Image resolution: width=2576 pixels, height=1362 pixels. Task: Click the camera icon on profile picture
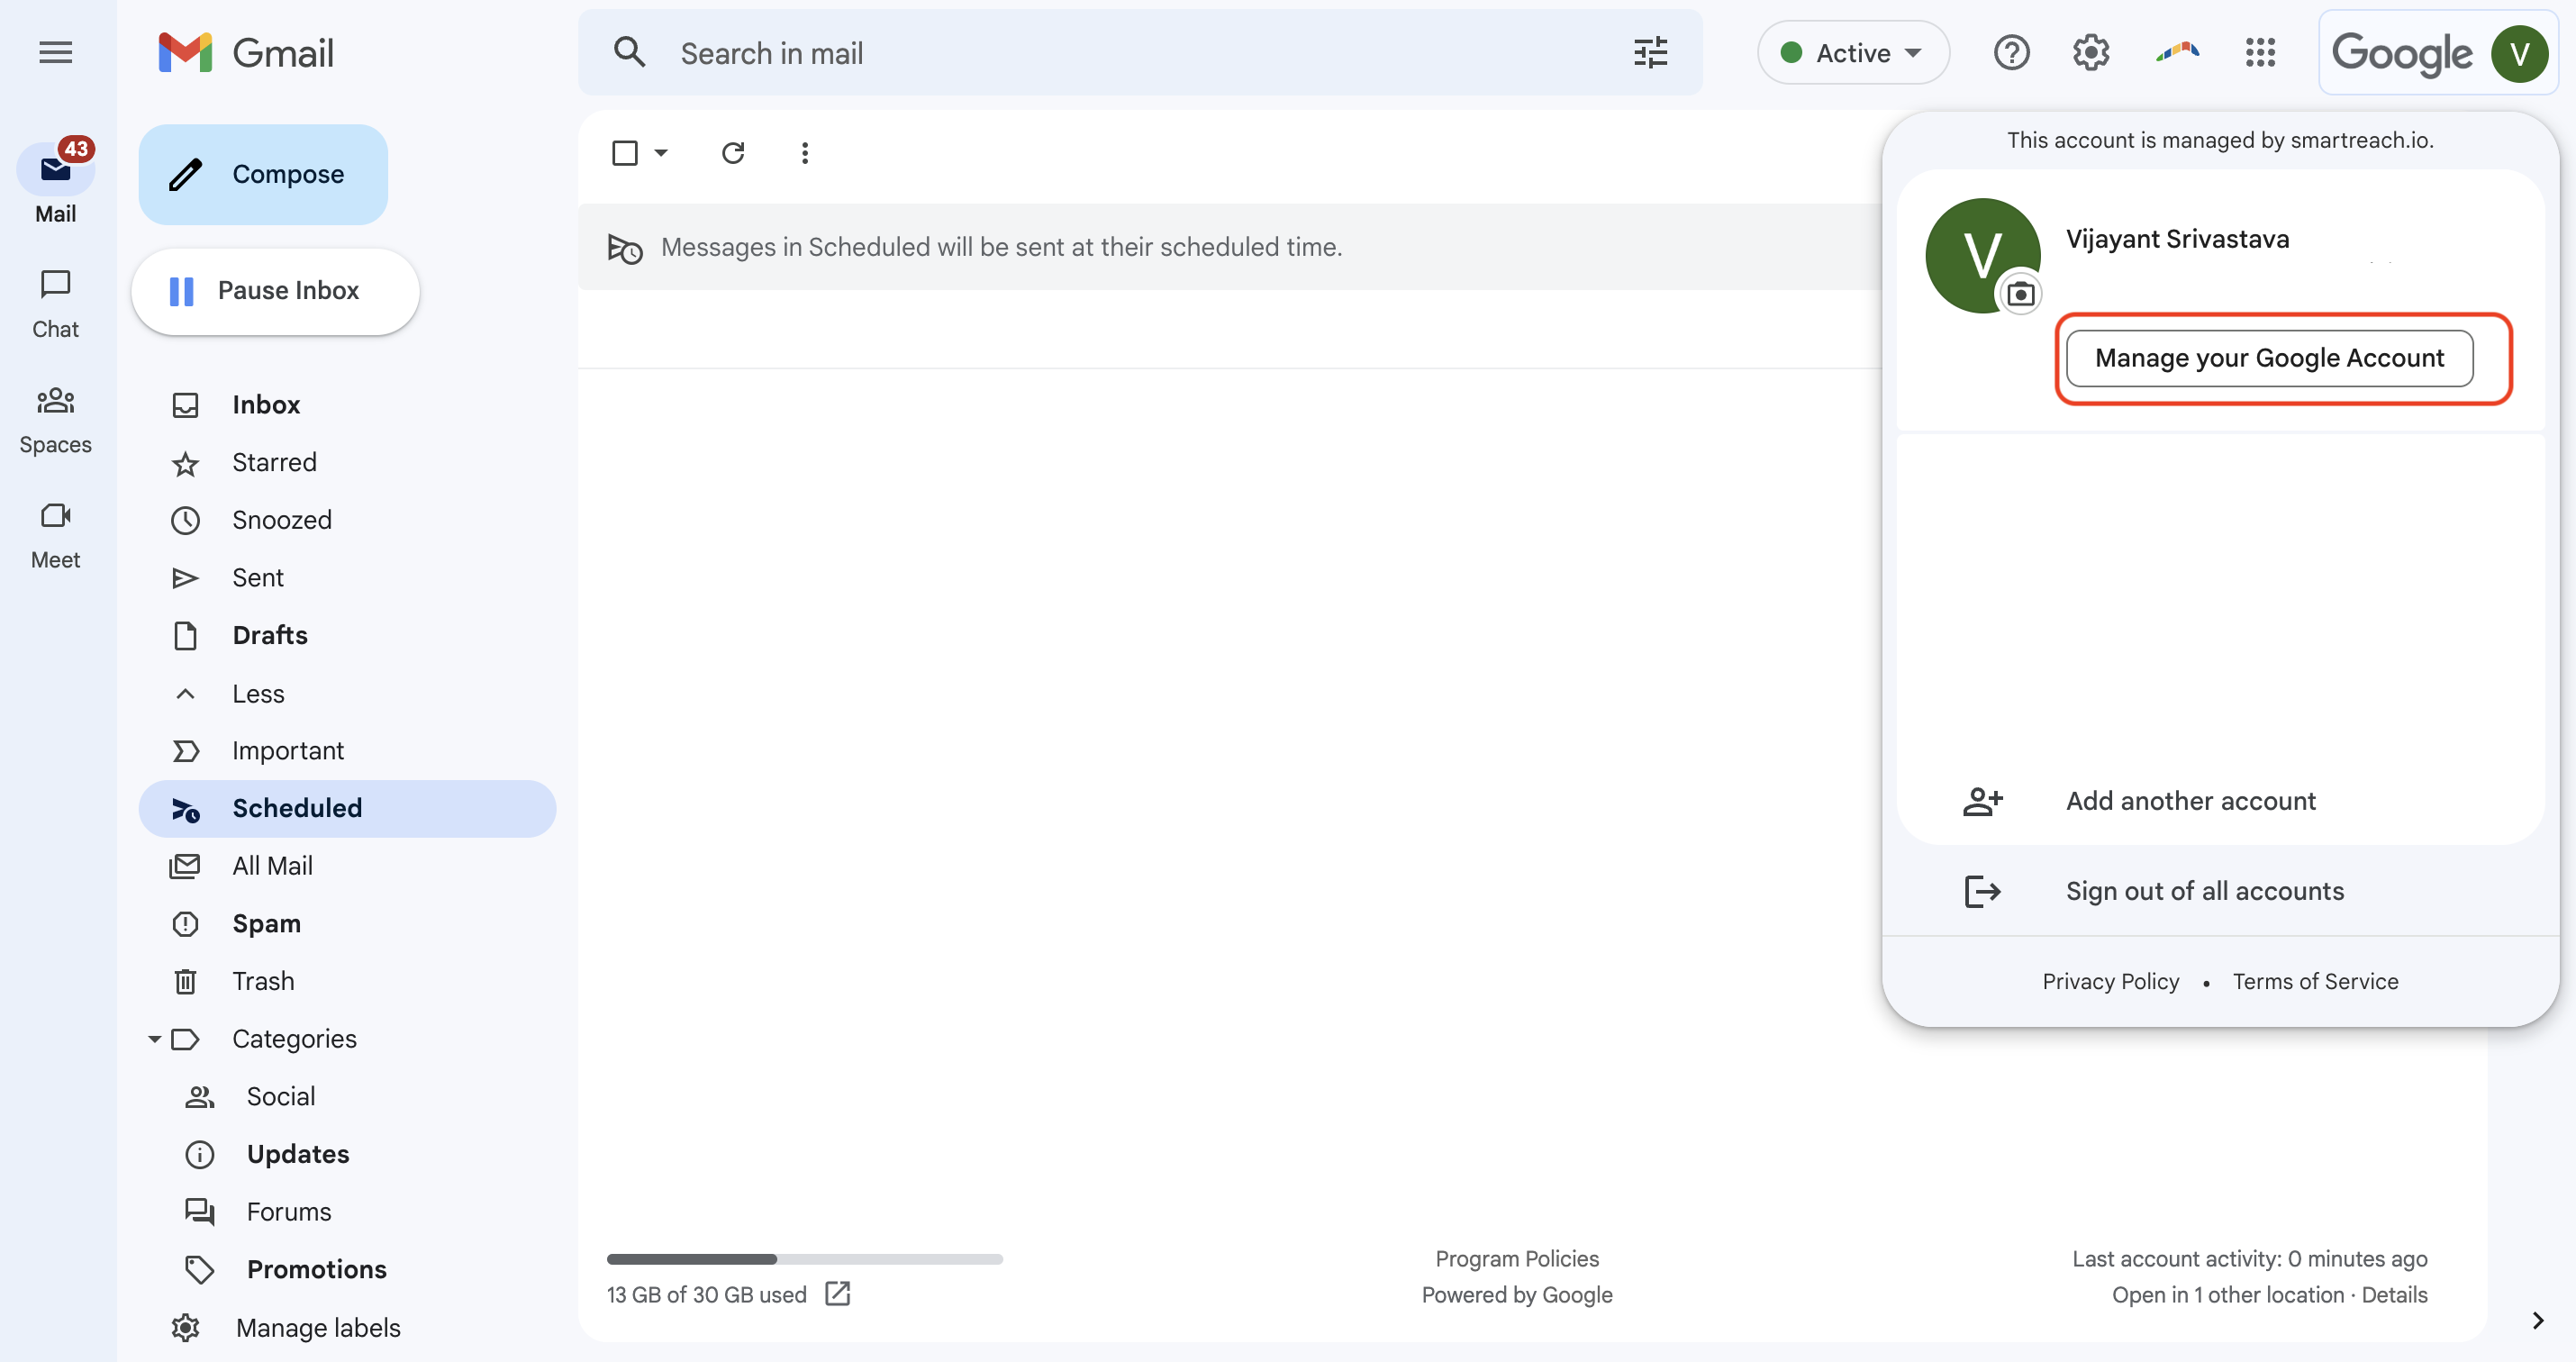click(2020, 294)
